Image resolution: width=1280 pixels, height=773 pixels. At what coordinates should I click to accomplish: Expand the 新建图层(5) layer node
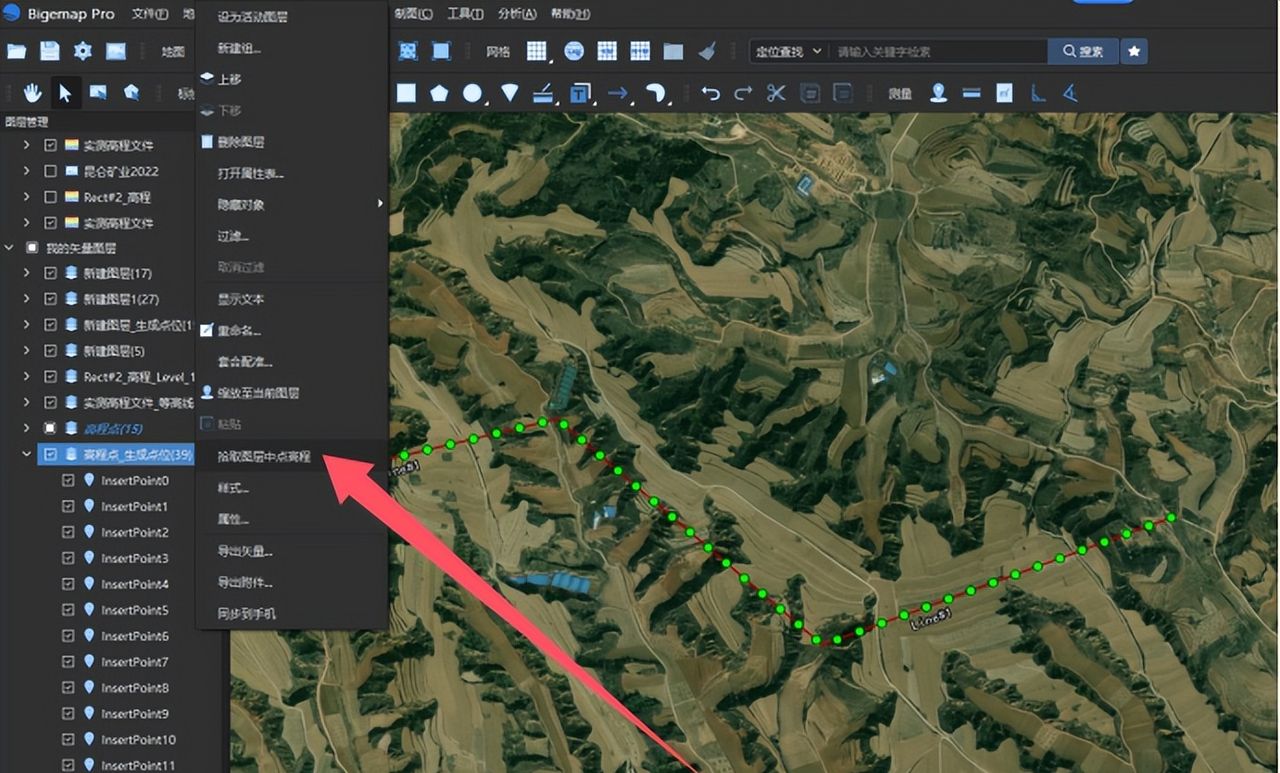[27, 351]
